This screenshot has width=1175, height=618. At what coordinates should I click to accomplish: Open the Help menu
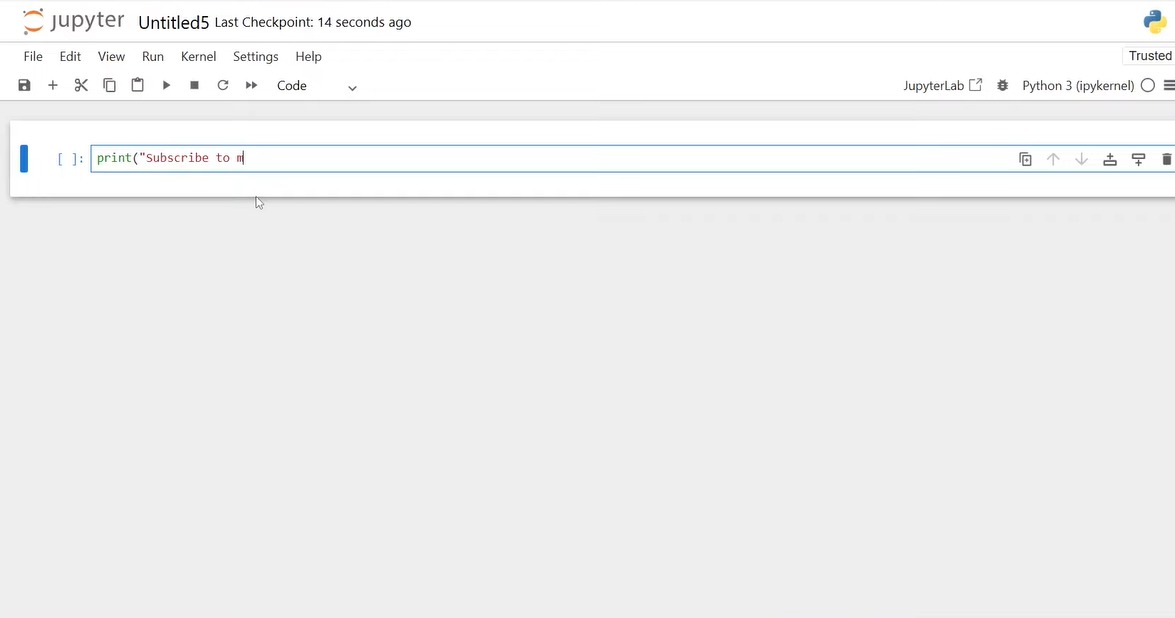point(308,56)
